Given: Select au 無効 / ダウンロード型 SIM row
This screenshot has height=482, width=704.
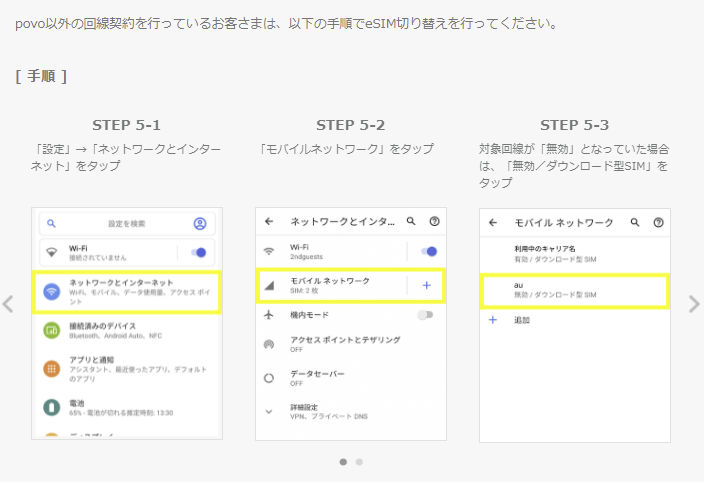Looking at the screenshot, I should (x=575, y=290).
